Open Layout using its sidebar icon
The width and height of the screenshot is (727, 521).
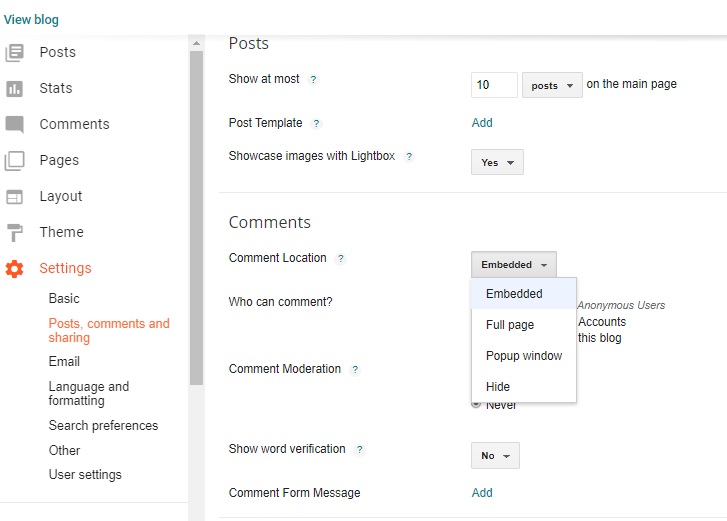[x=14, y=196]
